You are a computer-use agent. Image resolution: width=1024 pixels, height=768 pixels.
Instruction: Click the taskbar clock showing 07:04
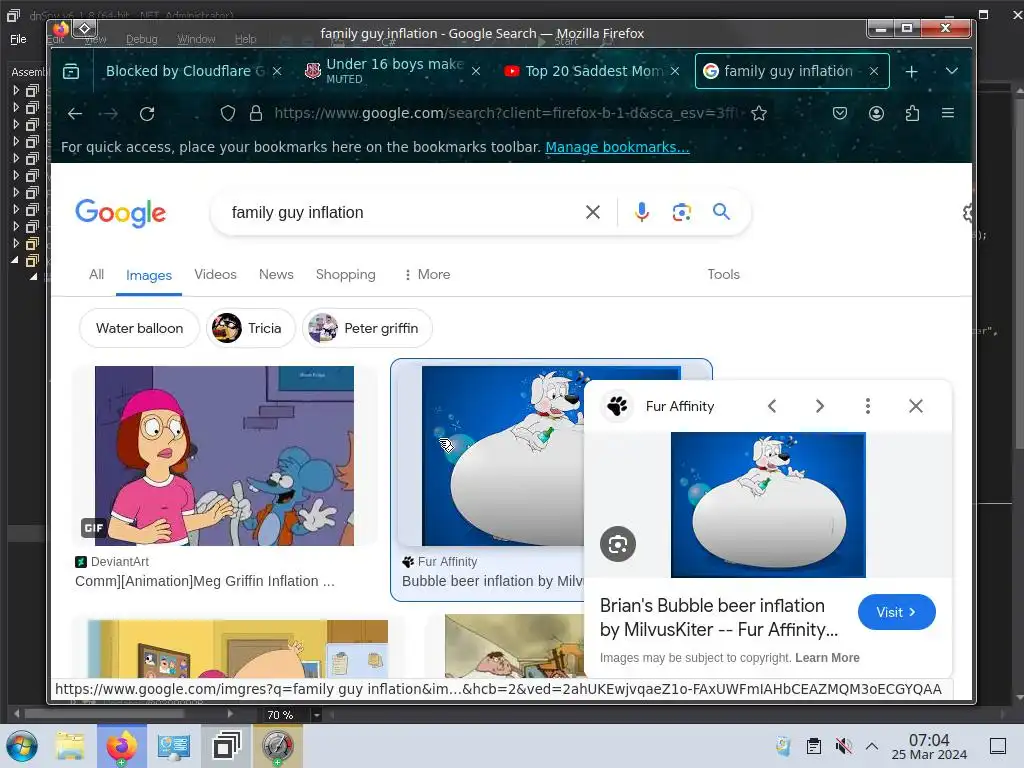(x=929, y=747)
